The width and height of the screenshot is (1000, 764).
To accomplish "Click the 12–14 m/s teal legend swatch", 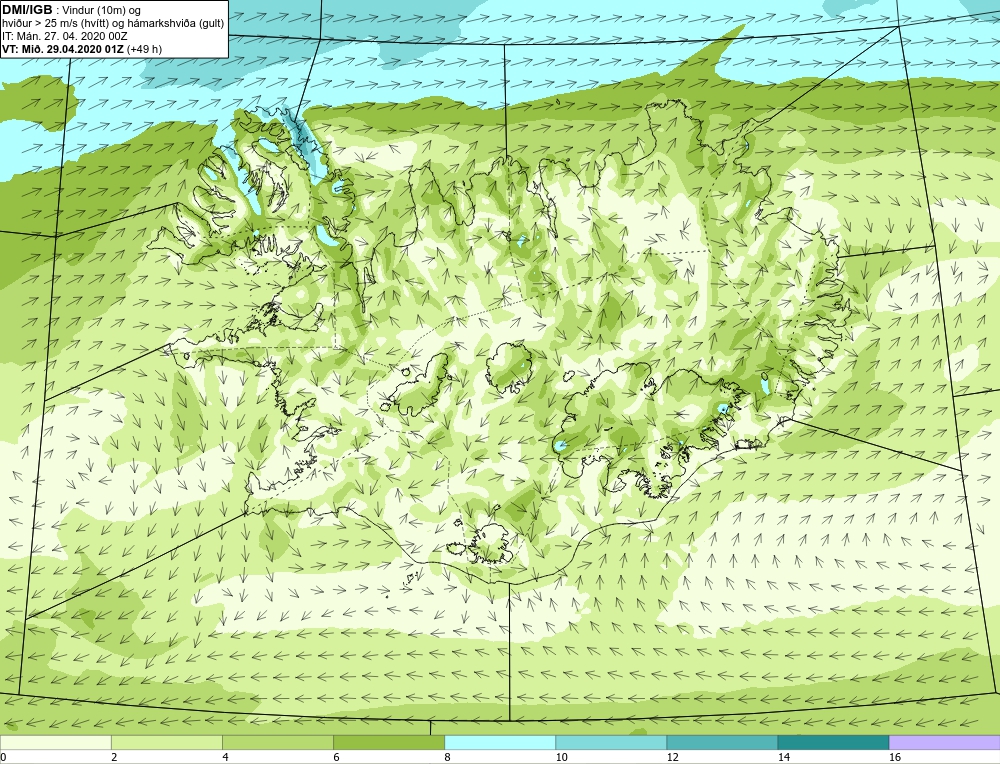I will click(x=721, y=742).
